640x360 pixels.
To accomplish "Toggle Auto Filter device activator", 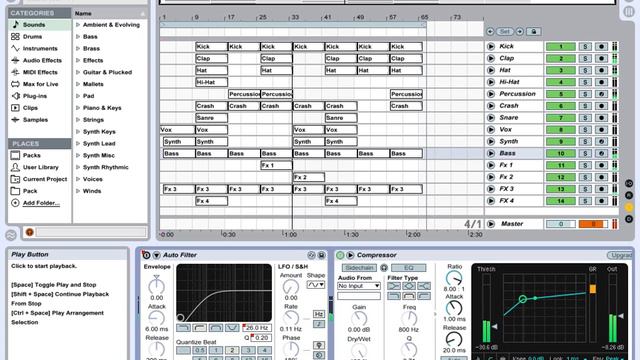I will [x=146, y=255].
